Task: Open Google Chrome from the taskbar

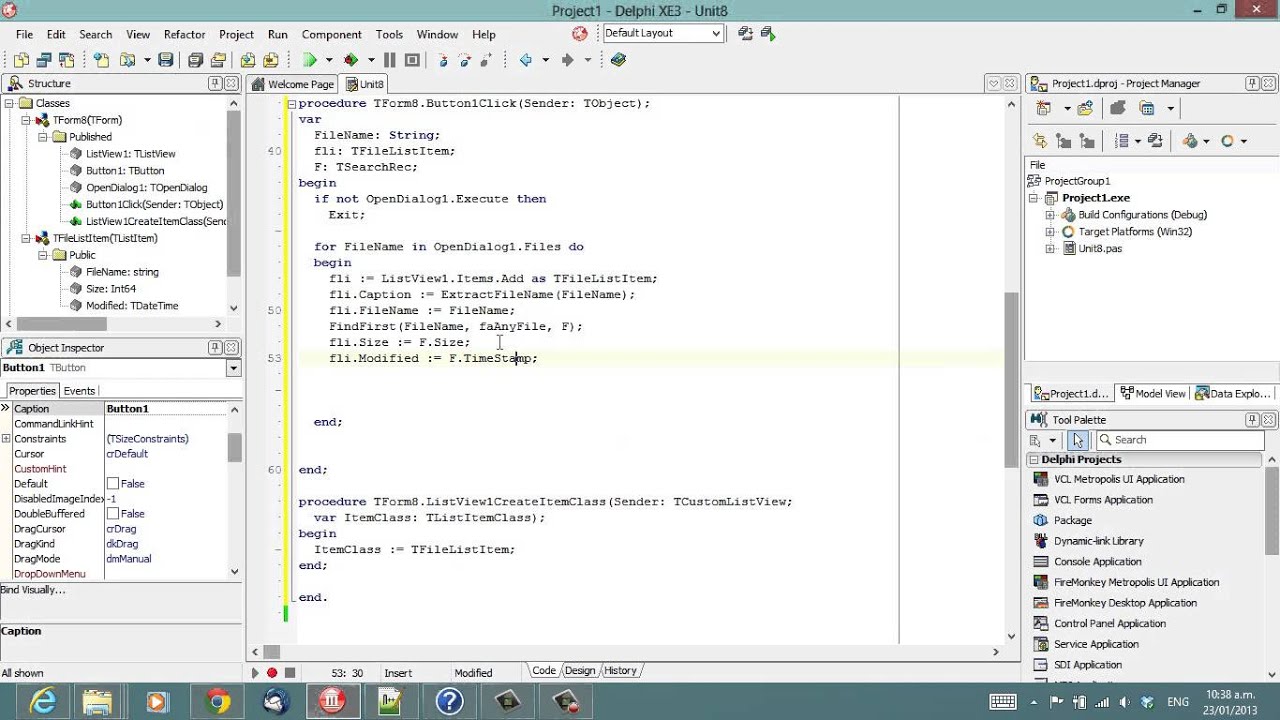Action: [217, 702]
